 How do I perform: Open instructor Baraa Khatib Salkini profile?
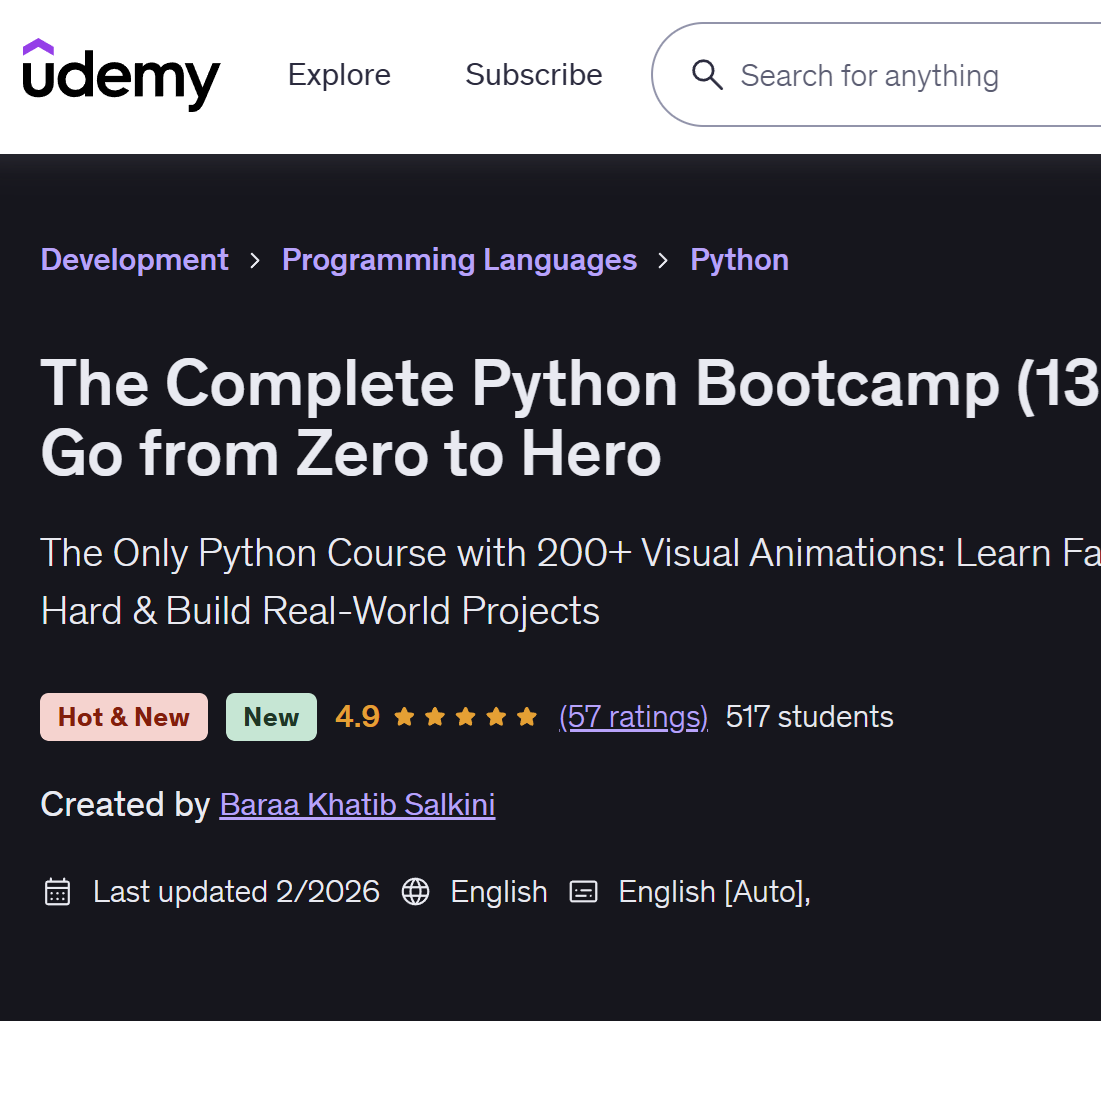coord(357,805)
